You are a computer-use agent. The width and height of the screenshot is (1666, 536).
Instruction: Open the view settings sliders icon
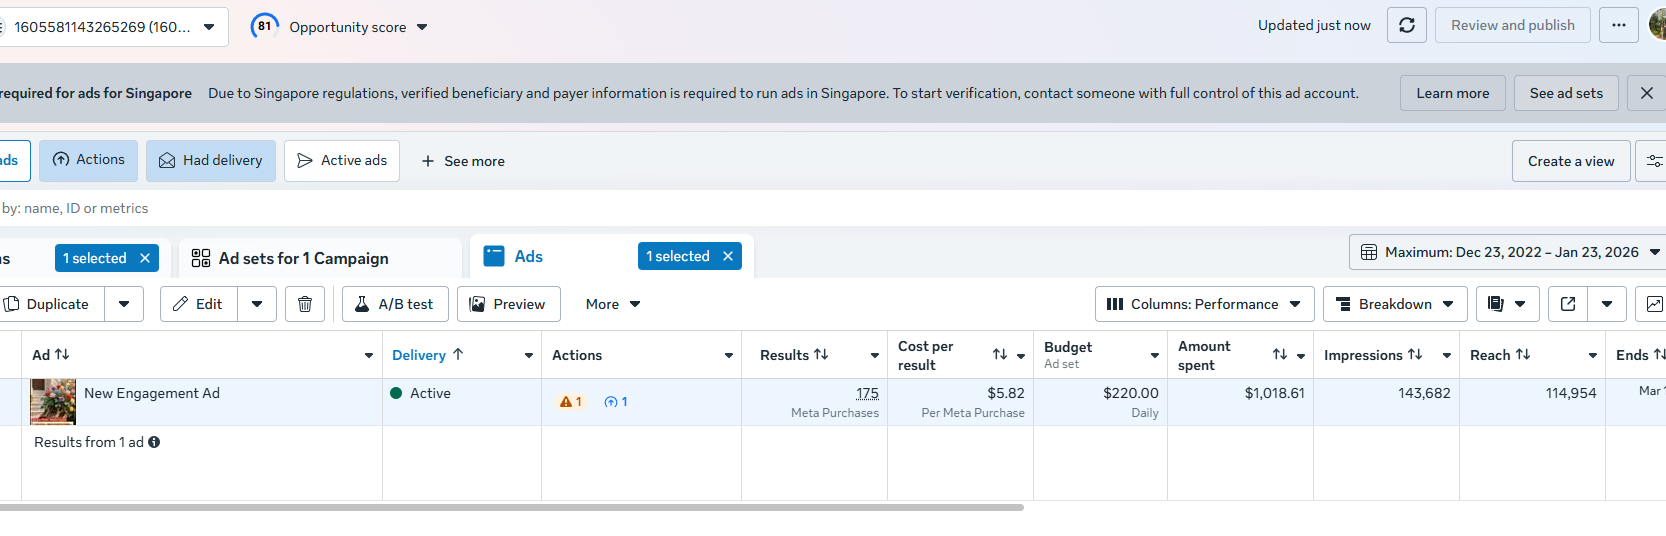point(1654,161)
